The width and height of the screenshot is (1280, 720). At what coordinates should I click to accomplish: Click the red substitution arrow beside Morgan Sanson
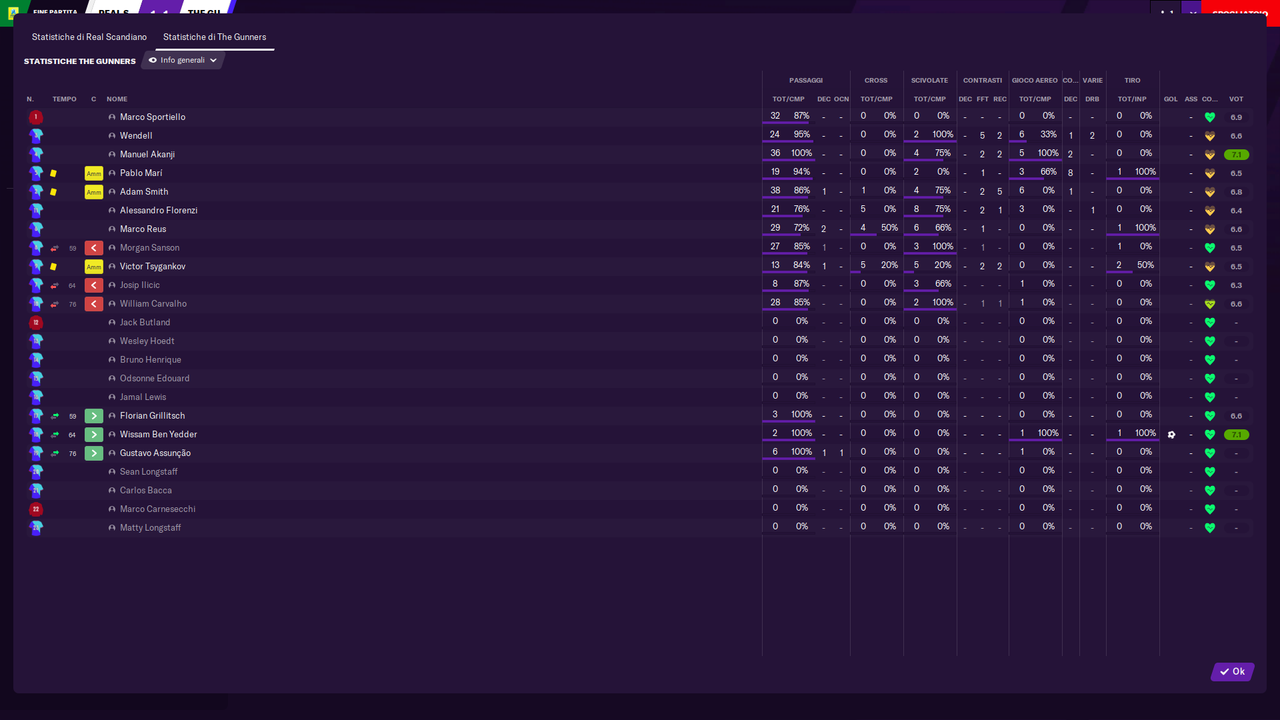[x=95, y=247]
